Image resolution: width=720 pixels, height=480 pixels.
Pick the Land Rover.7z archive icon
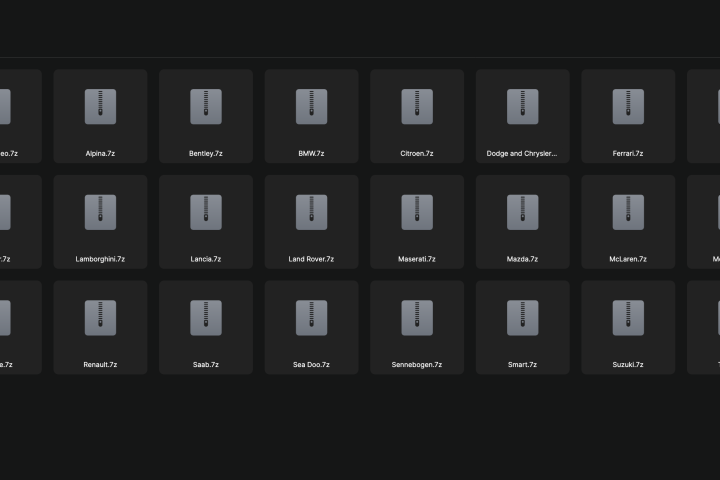tap(312, 212)
